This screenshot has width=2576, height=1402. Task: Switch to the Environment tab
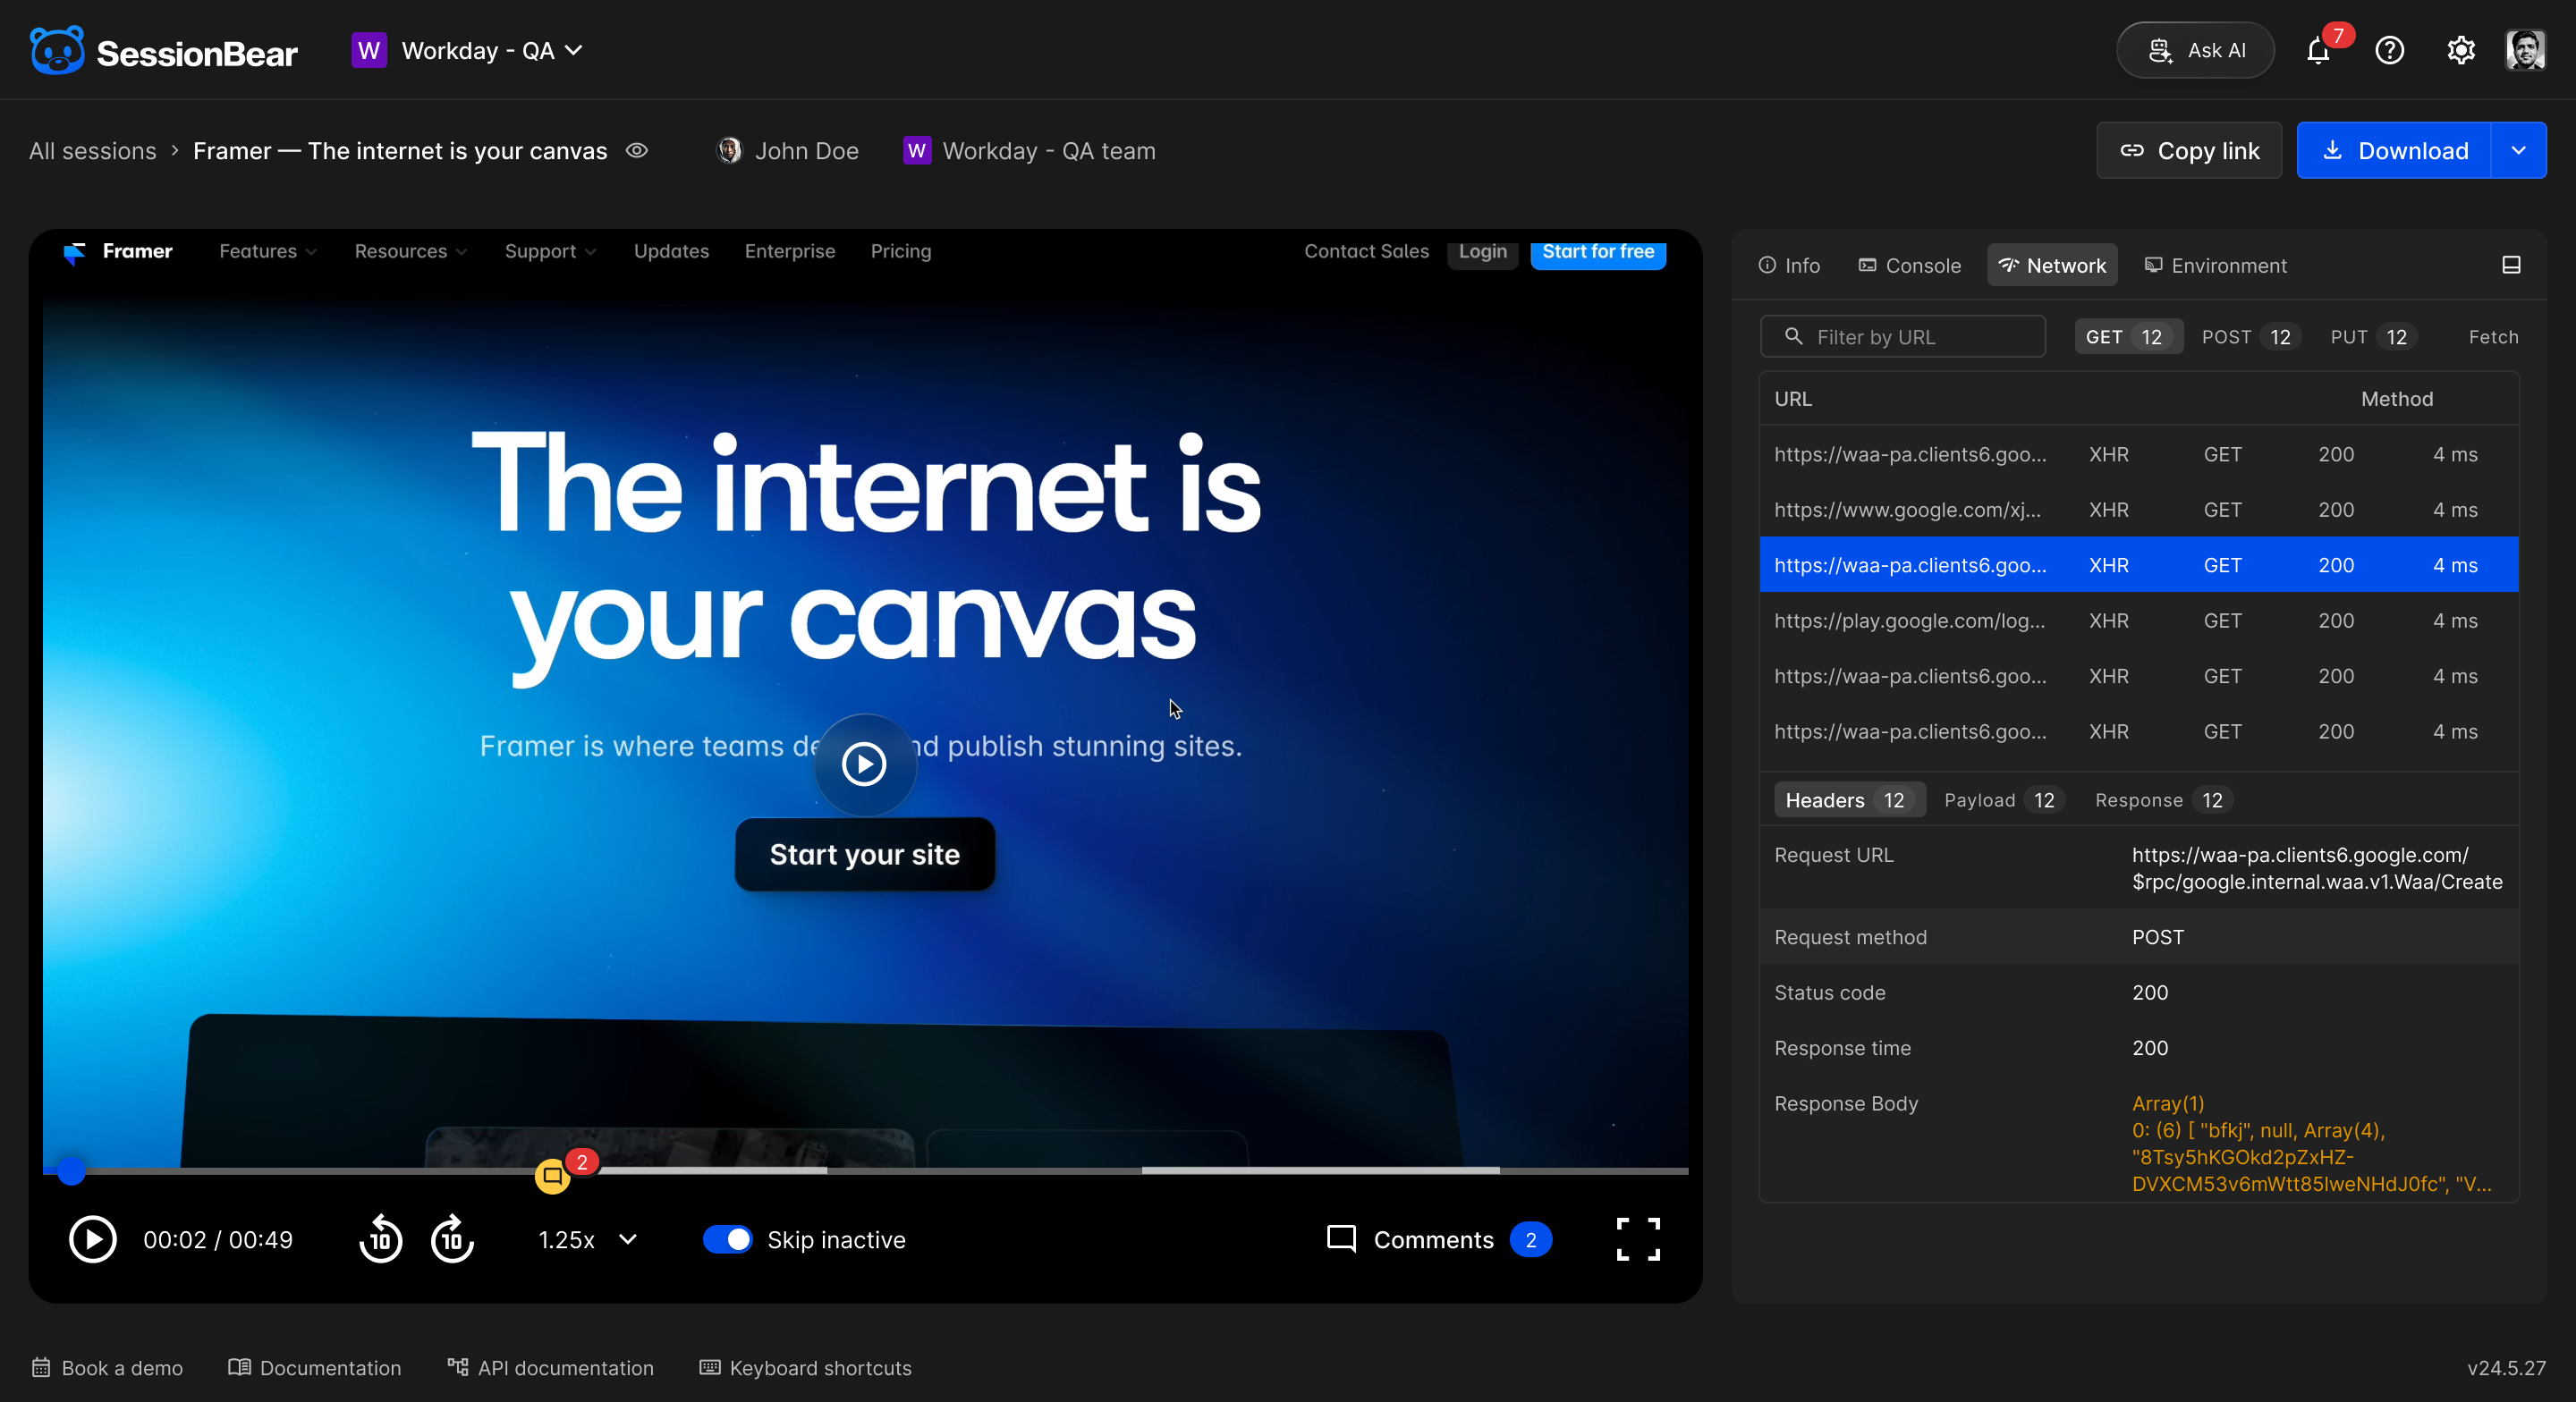[2215, 265]
